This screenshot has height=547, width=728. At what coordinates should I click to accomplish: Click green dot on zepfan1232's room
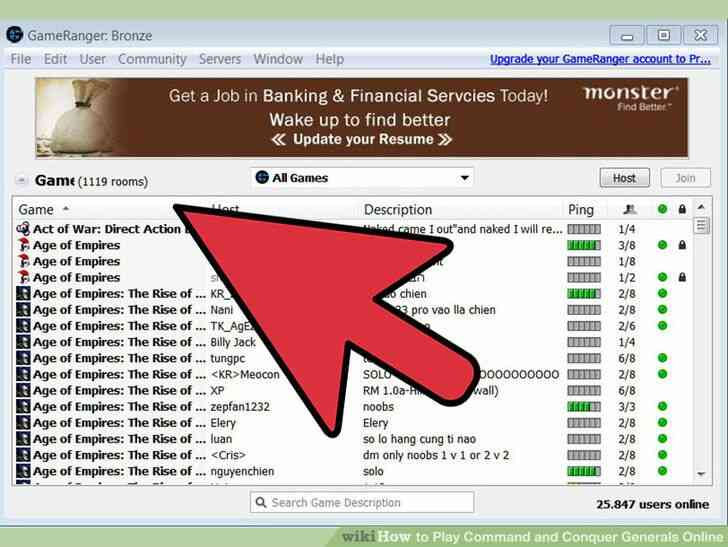pyautogui.click(x=663, y=406)
